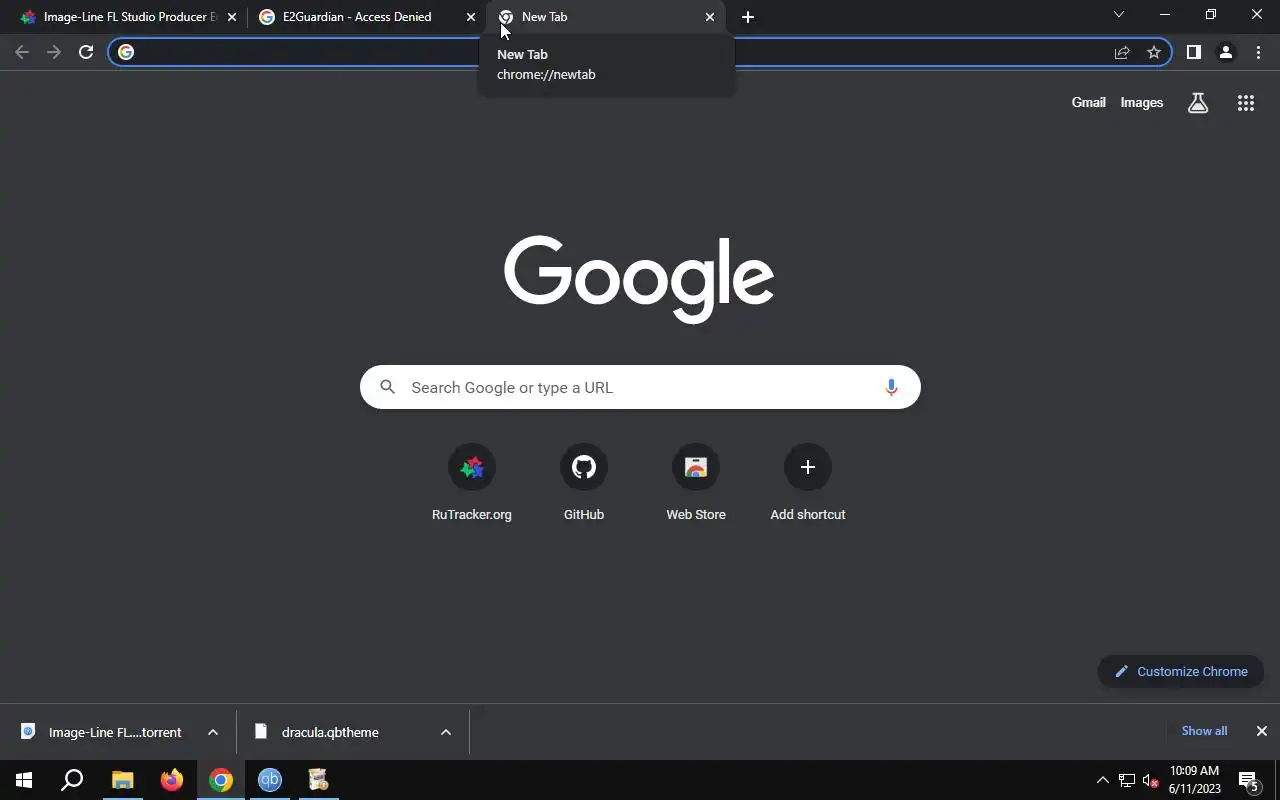Expand options for dracula.qbtheme download
This screenshot has width=1280, height=800.
pos(446,732)
